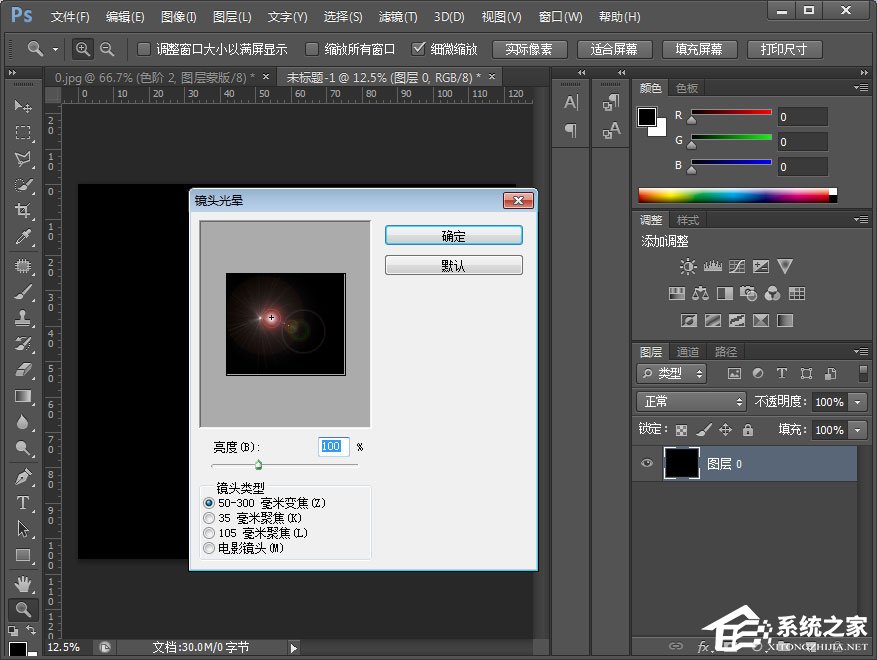Click the zoom out magnifier icon
This screenshot has width=877, height=660.
click(106, 49)
